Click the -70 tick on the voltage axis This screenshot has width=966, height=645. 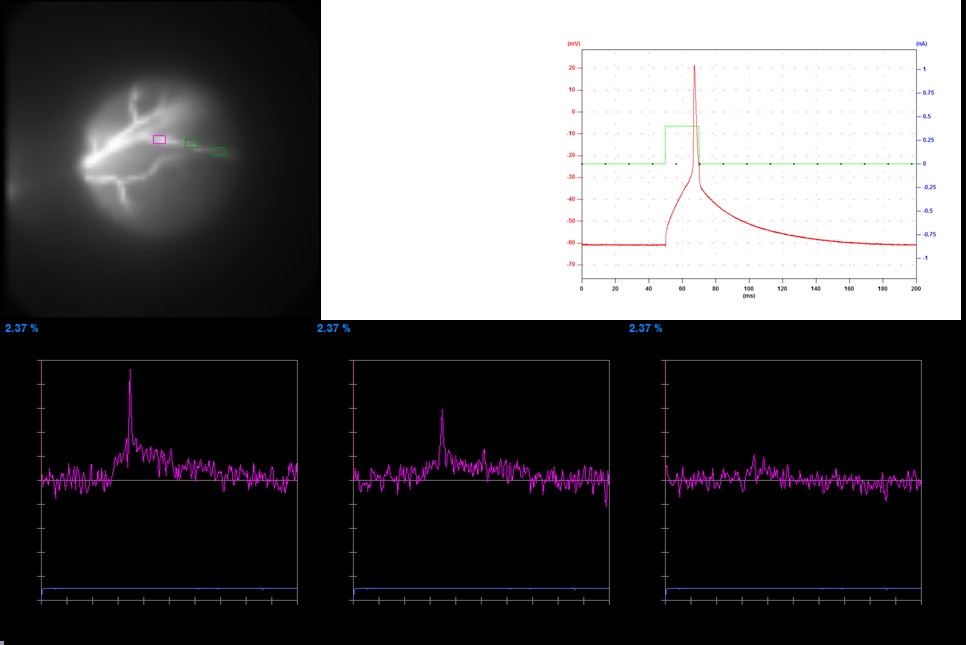tap(571, 264)
